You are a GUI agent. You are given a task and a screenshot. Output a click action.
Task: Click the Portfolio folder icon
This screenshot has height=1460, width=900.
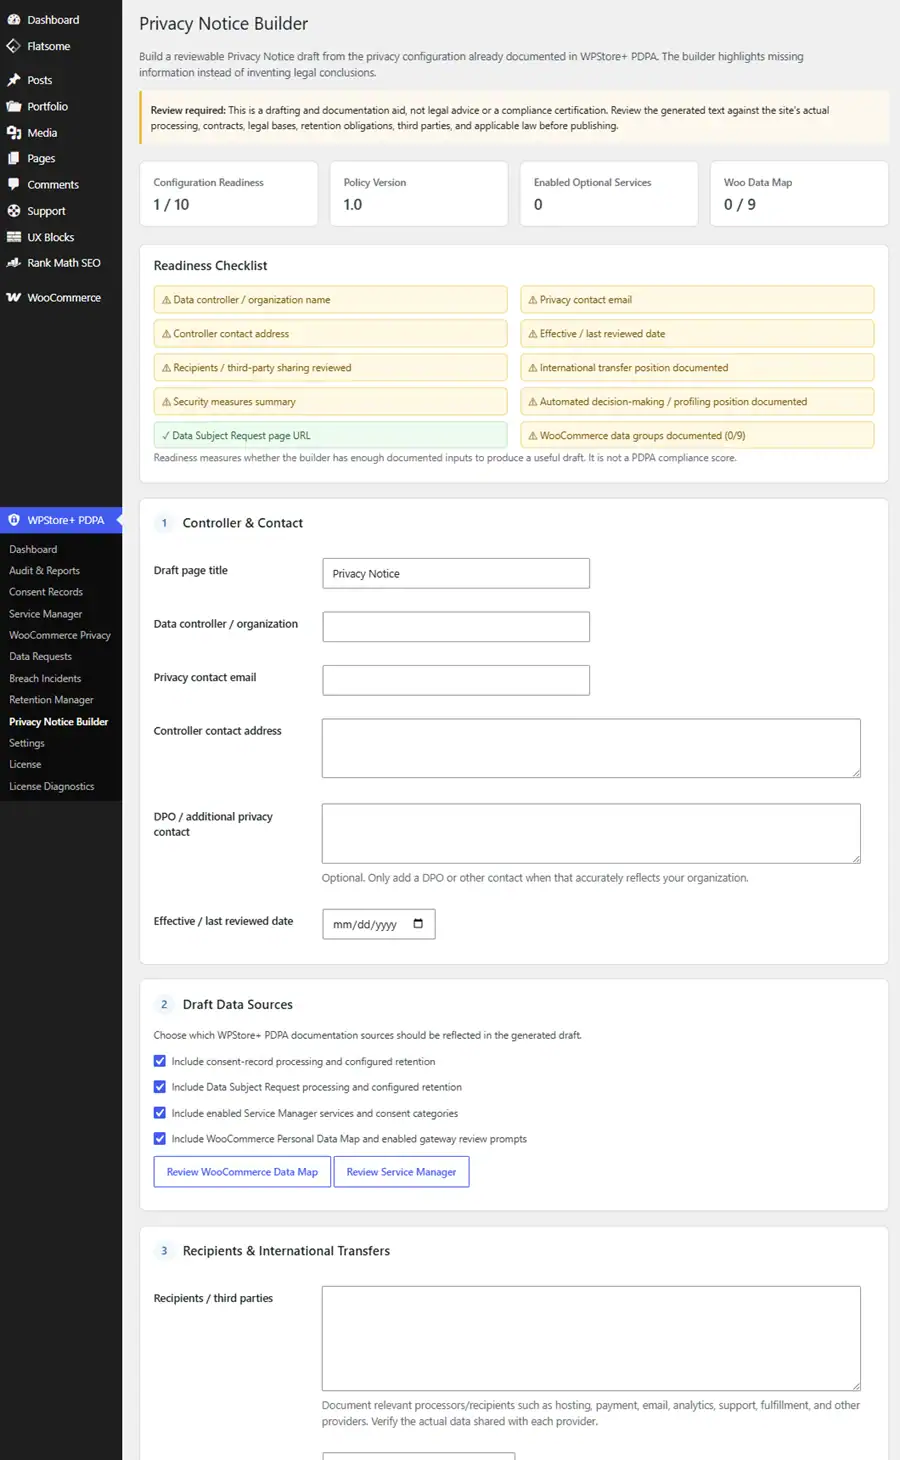coord(14,106)
